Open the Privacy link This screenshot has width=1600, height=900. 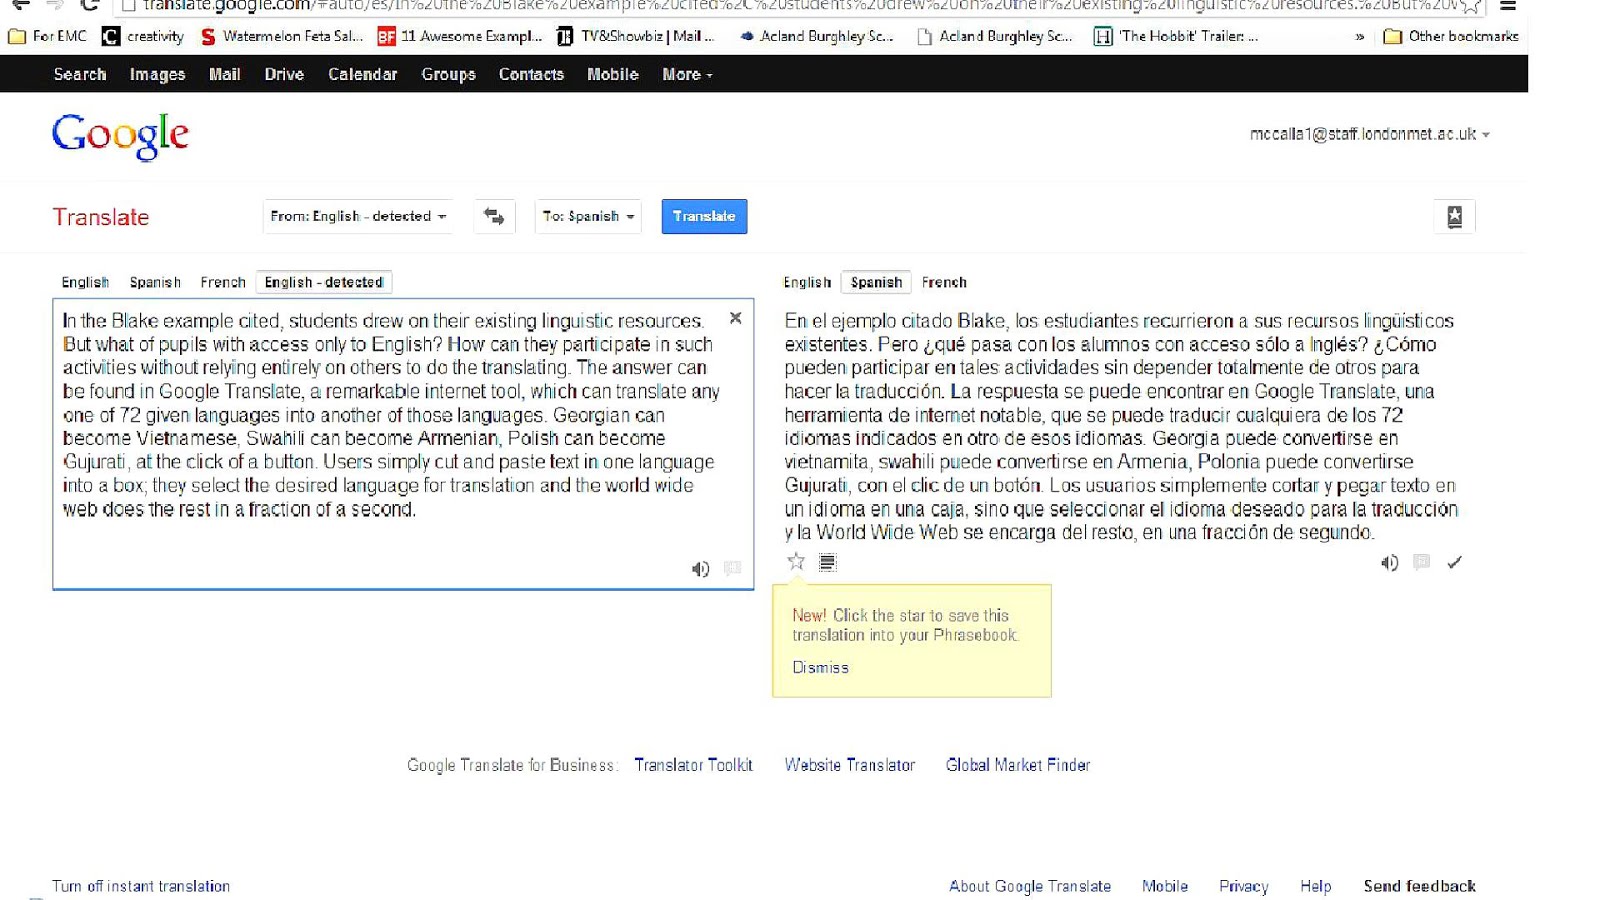[1243, 886]
